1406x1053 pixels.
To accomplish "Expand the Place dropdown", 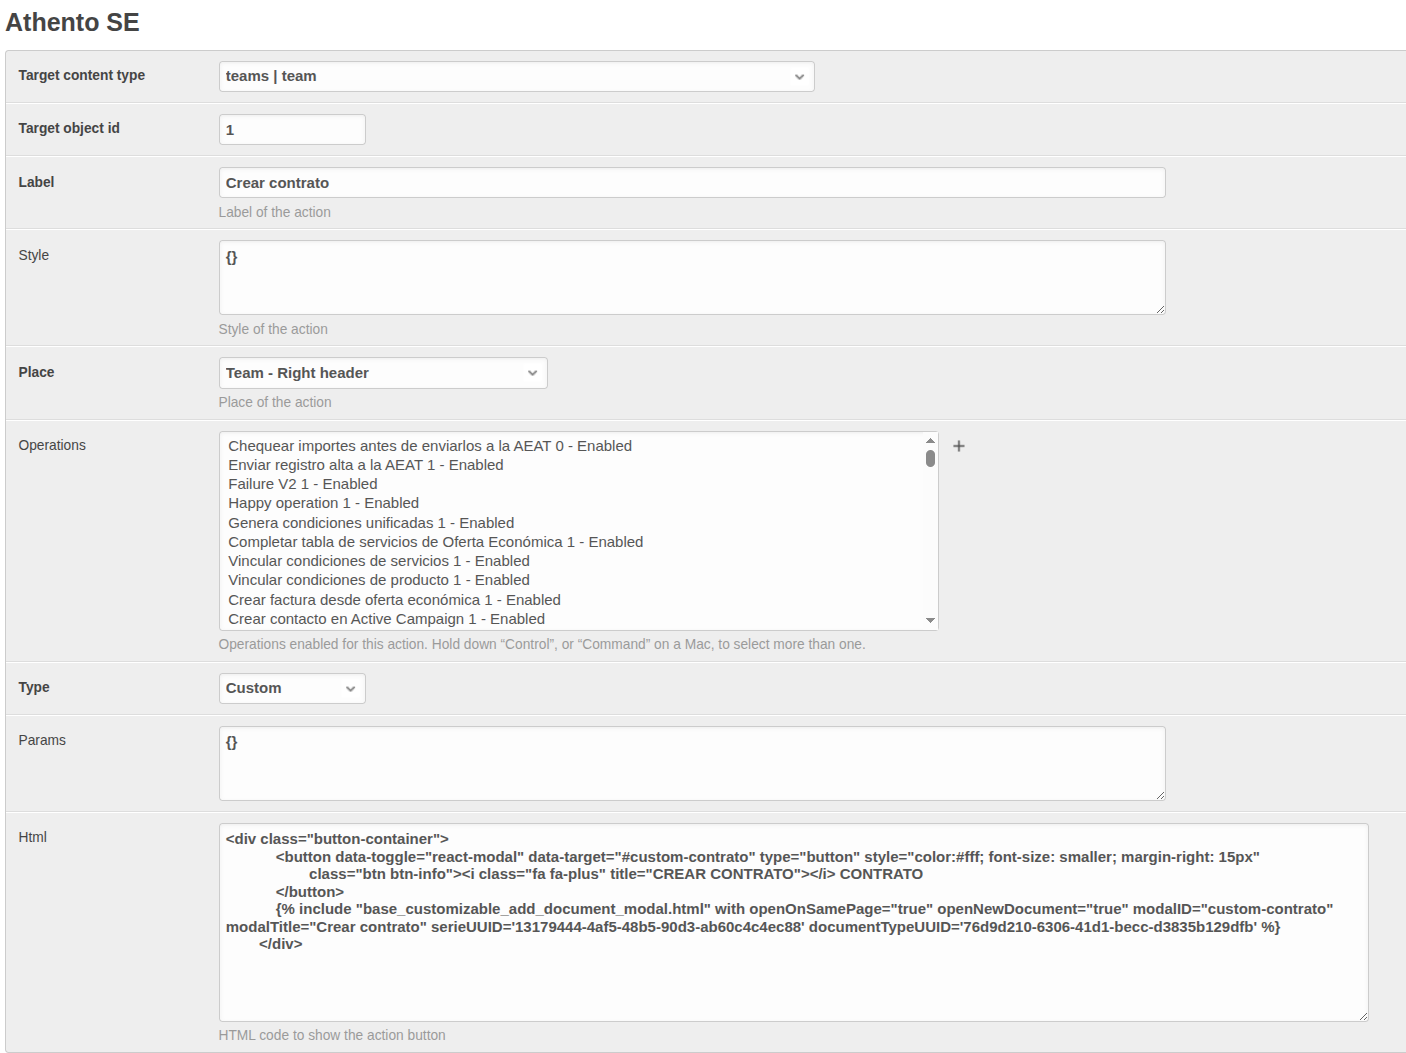I will 382,373.
